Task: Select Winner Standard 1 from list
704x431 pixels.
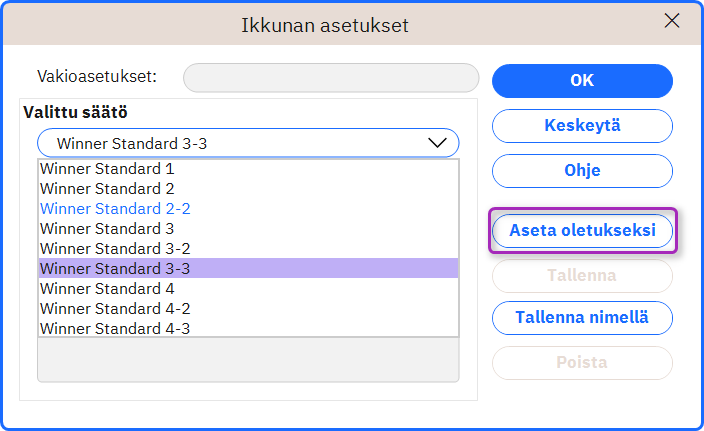Action: point(248,169)
